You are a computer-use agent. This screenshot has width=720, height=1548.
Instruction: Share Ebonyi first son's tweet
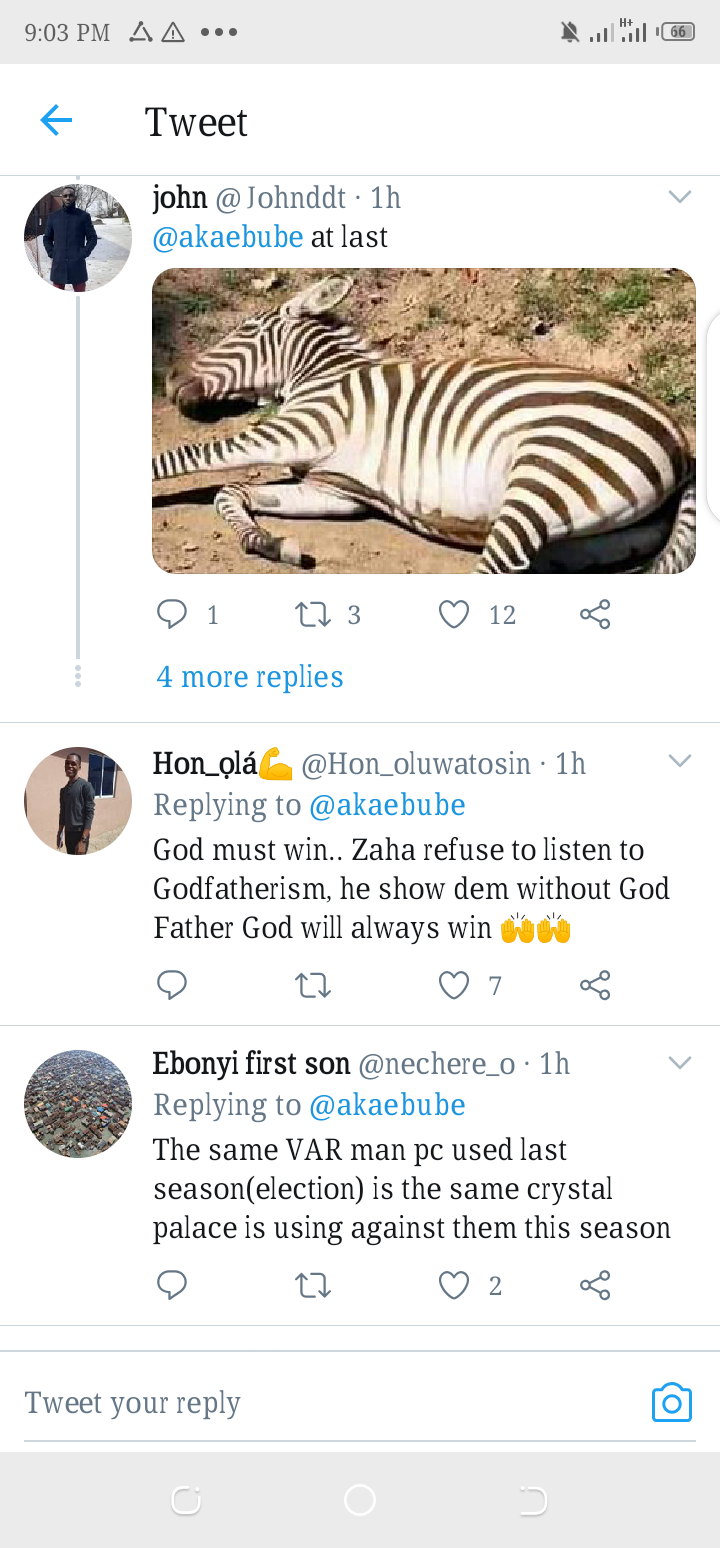click(x=595, y=1285)
